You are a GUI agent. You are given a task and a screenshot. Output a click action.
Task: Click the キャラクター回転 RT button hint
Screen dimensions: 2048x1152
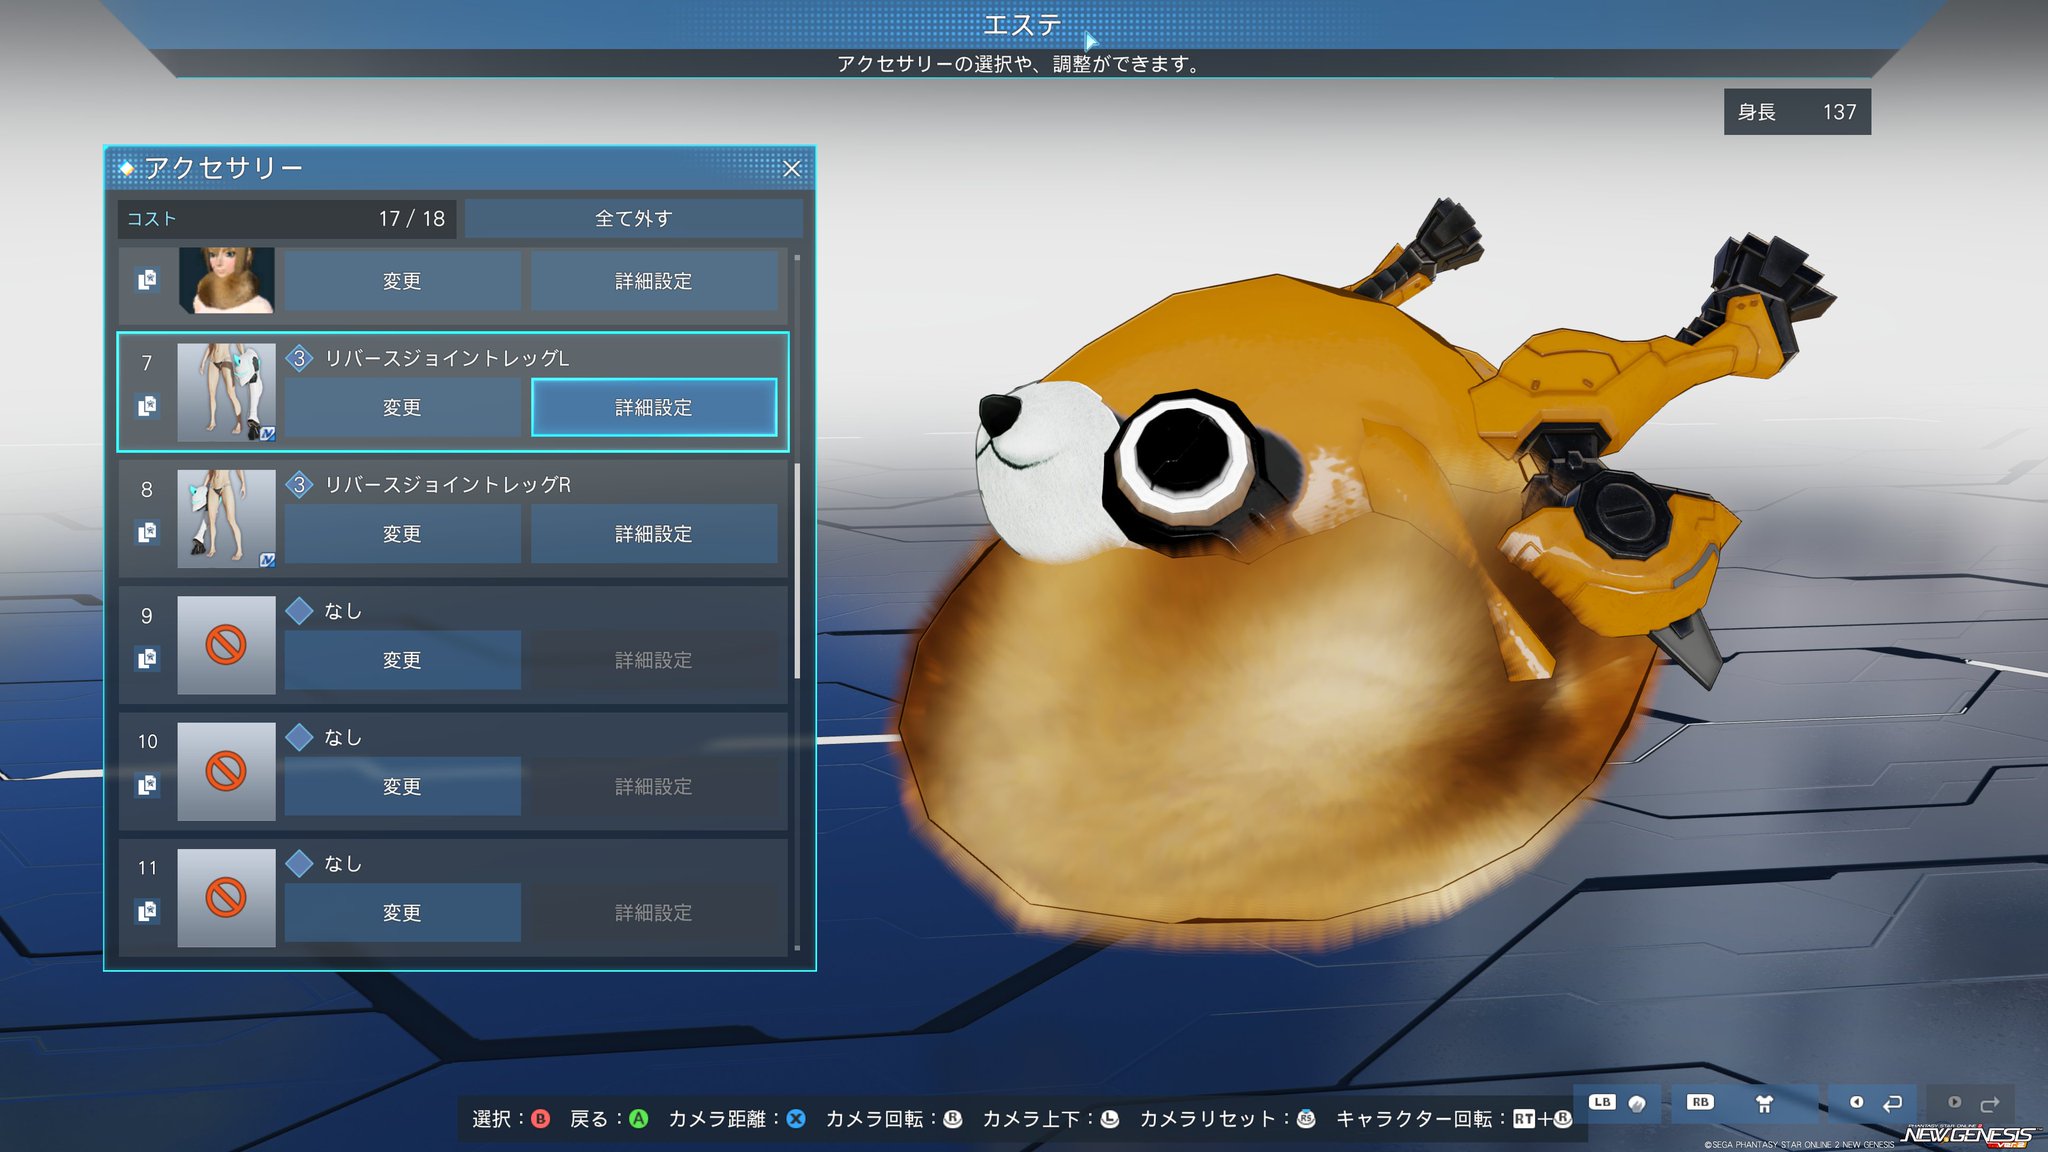click(1455, 1119)
